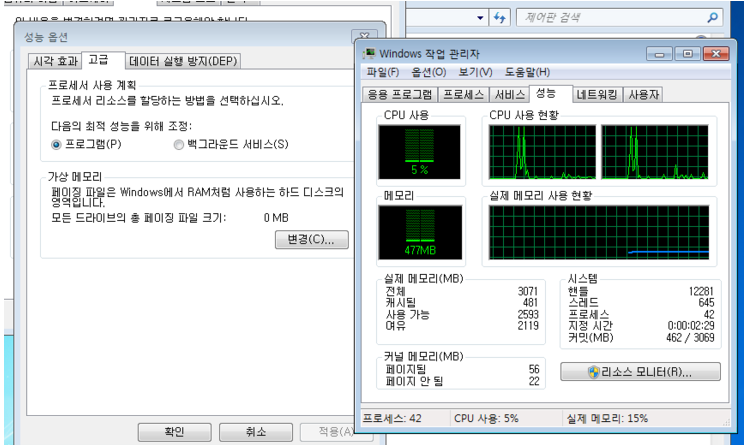The height and width of the screenshot is (445, 745).
Task: Click the paging file size value 0 MB
Action: [276, 218]
